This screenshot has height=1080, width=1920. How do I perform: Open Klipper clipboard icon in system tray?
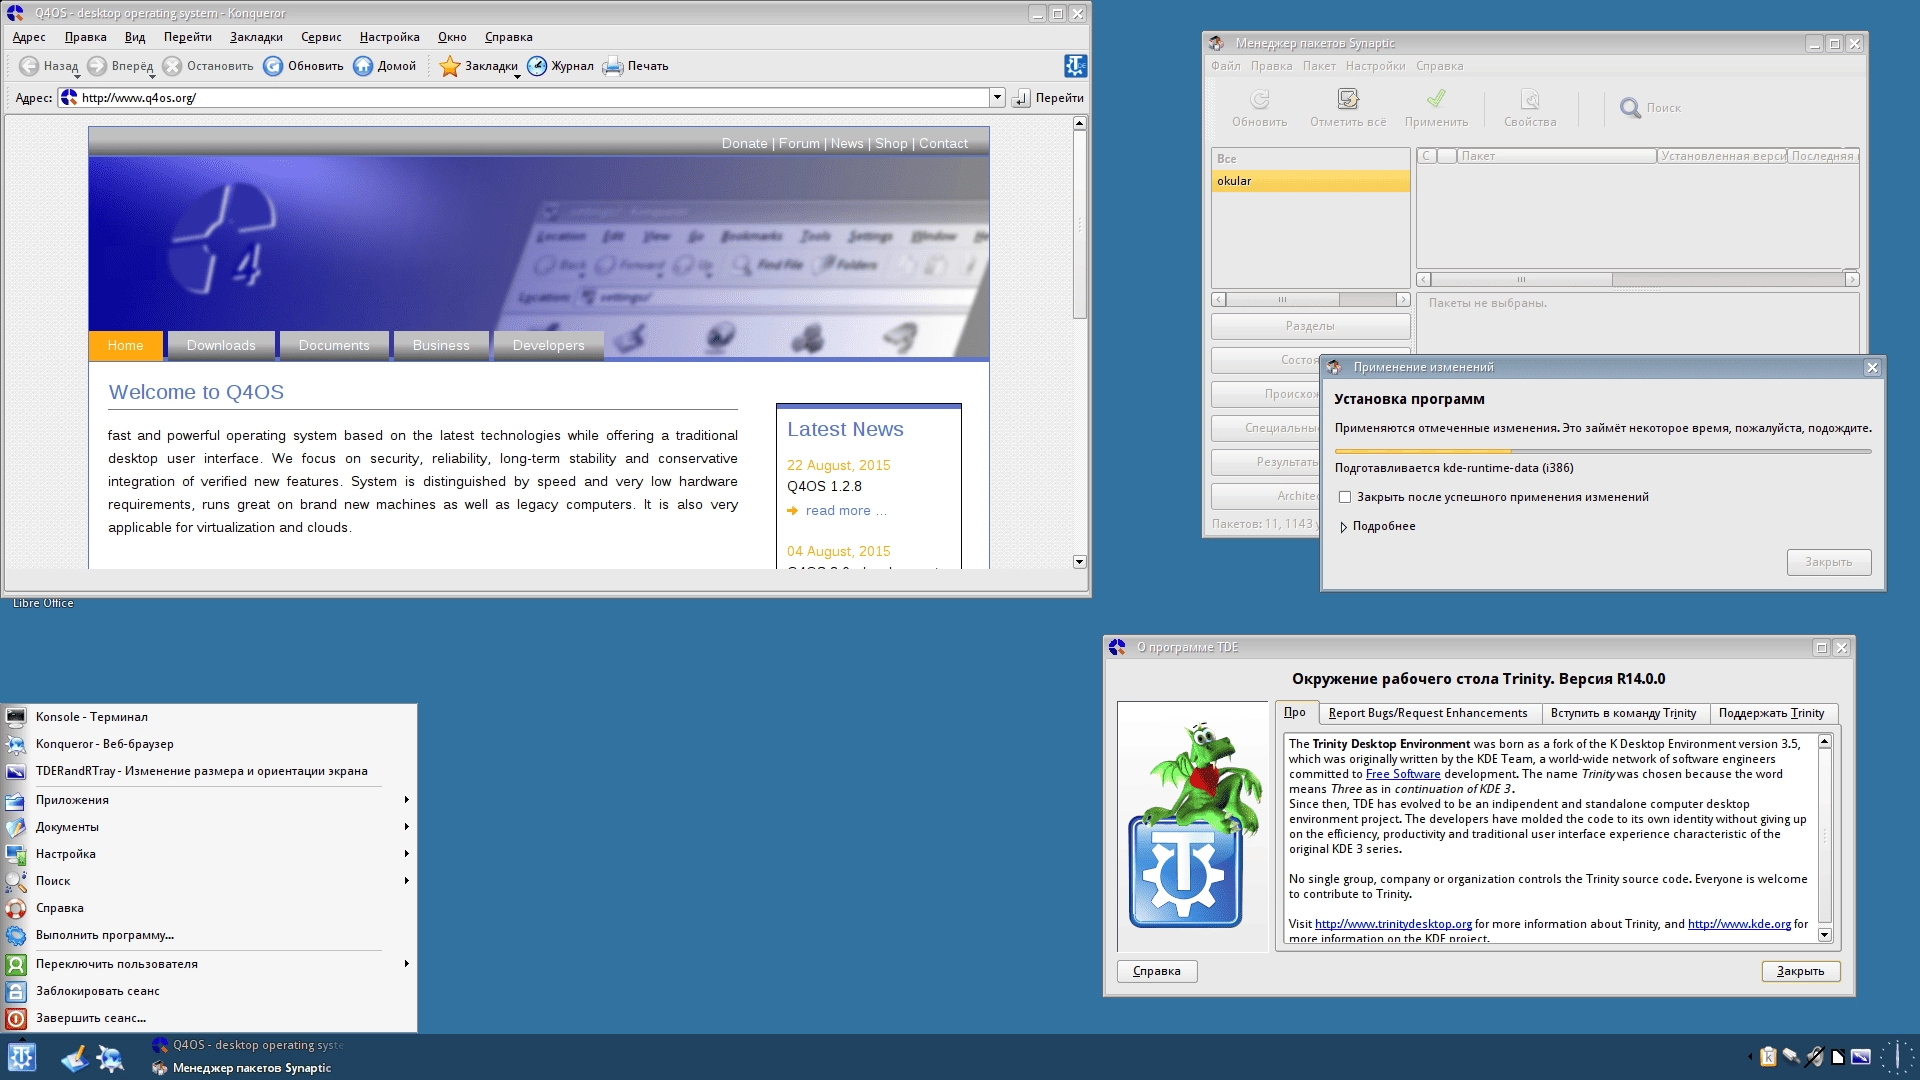pyautogui.click(x=1768, y=1057)
